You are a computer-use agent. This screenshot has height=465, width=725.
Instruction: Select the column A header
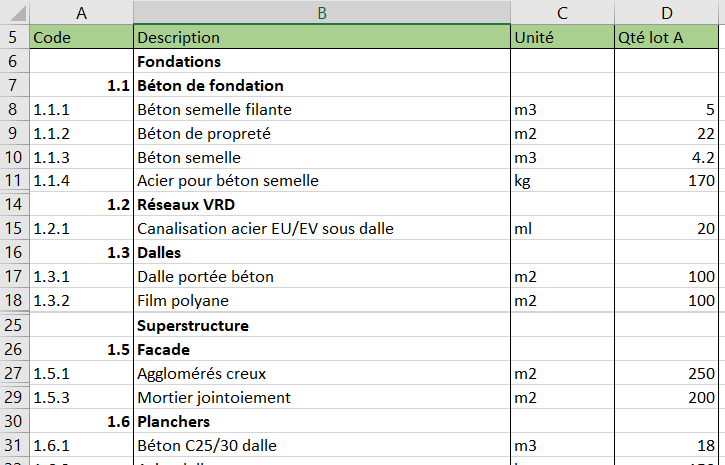coord(81,13)
